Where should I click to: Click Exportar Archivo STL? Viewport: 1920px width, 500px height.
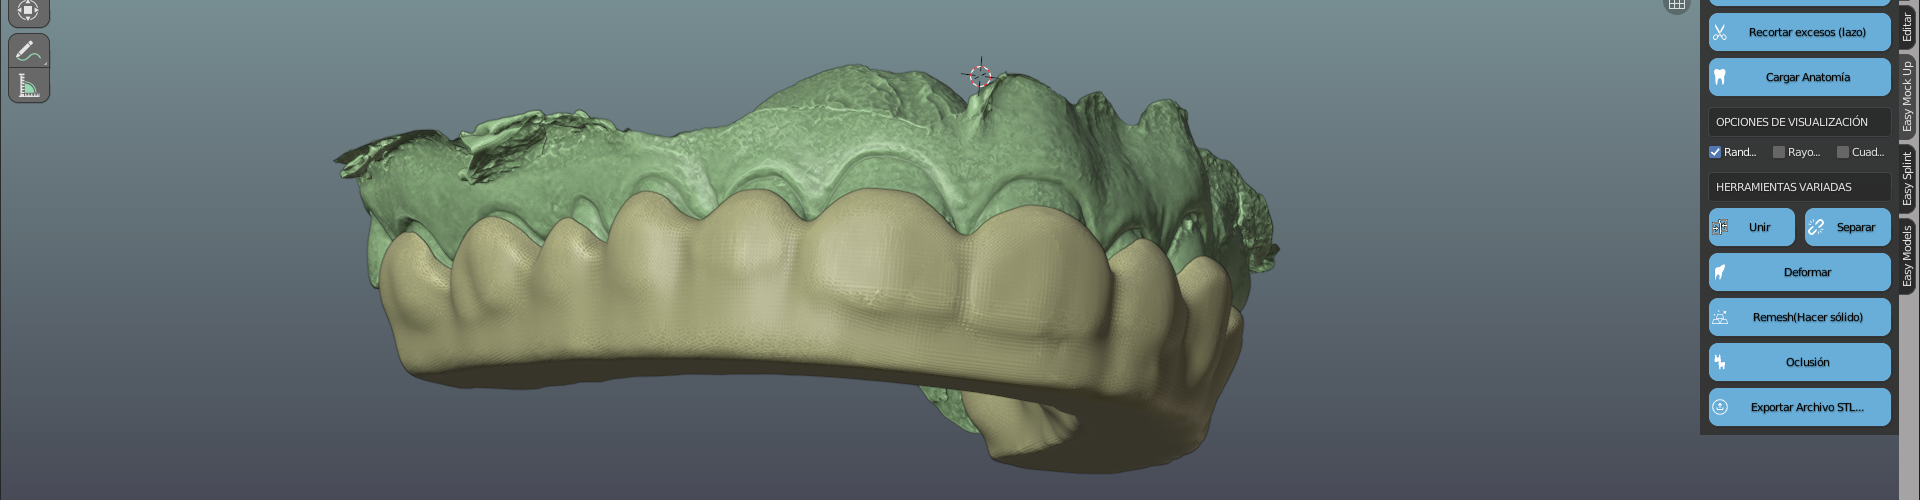tap(1799, 407)
